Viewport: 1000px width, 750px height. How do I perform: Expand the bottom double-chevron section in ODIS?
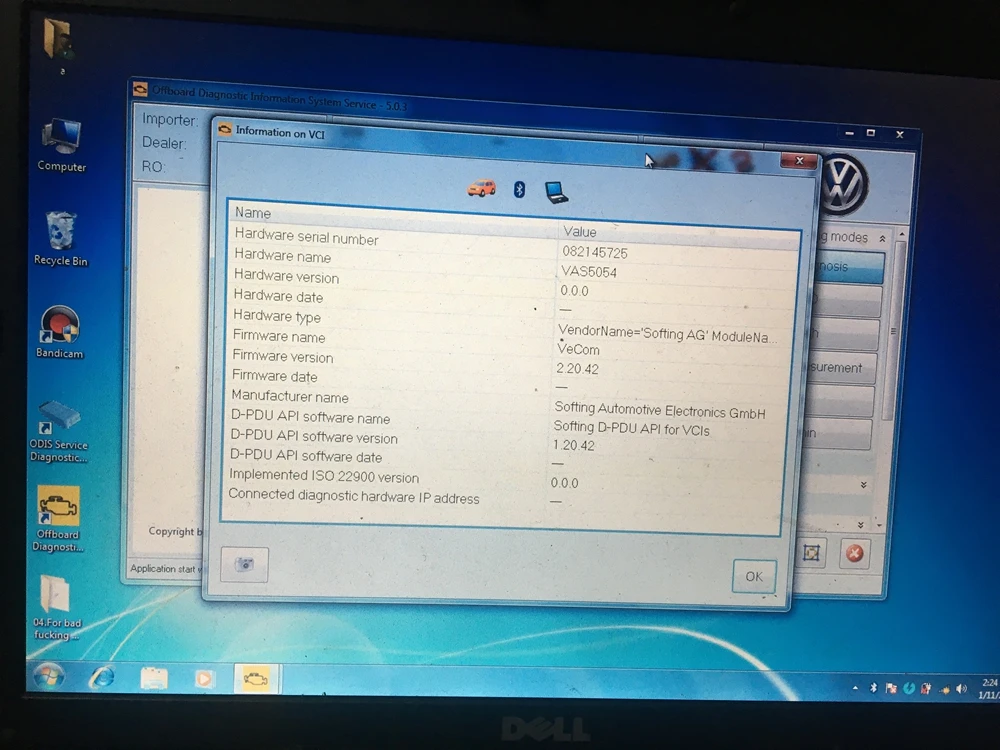coord(860,525)
